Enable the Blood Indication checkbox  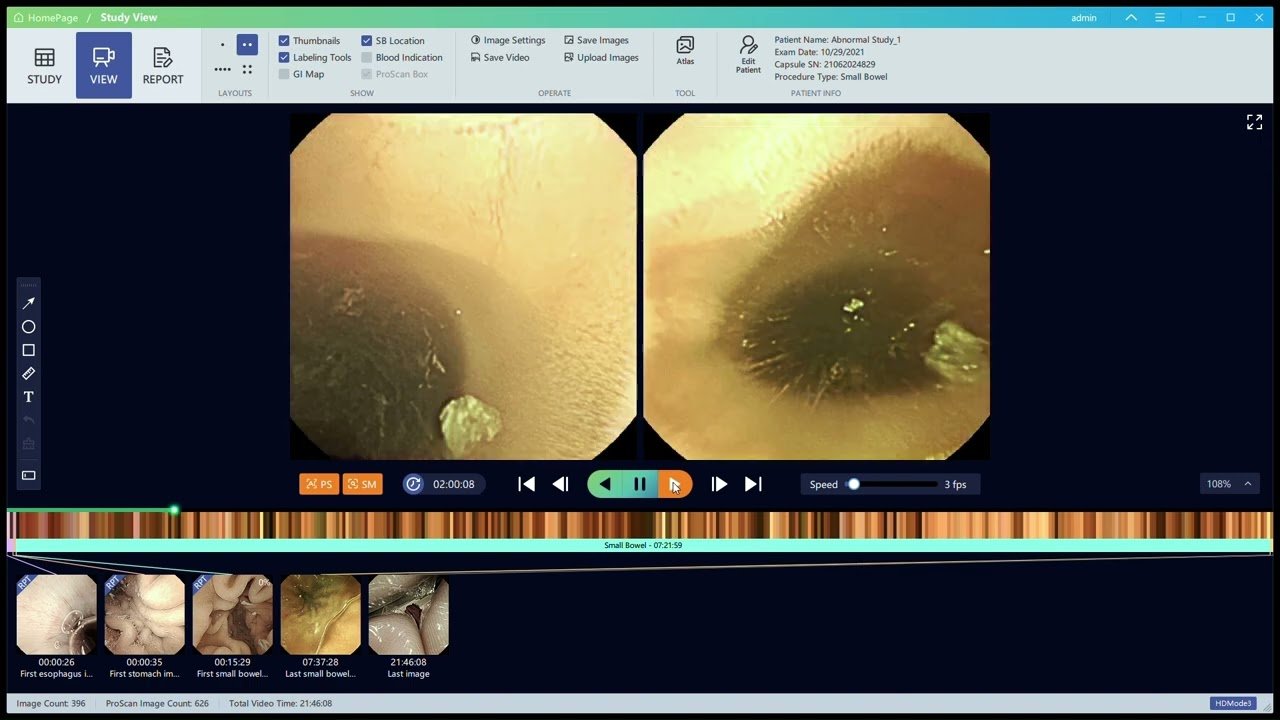367,58
